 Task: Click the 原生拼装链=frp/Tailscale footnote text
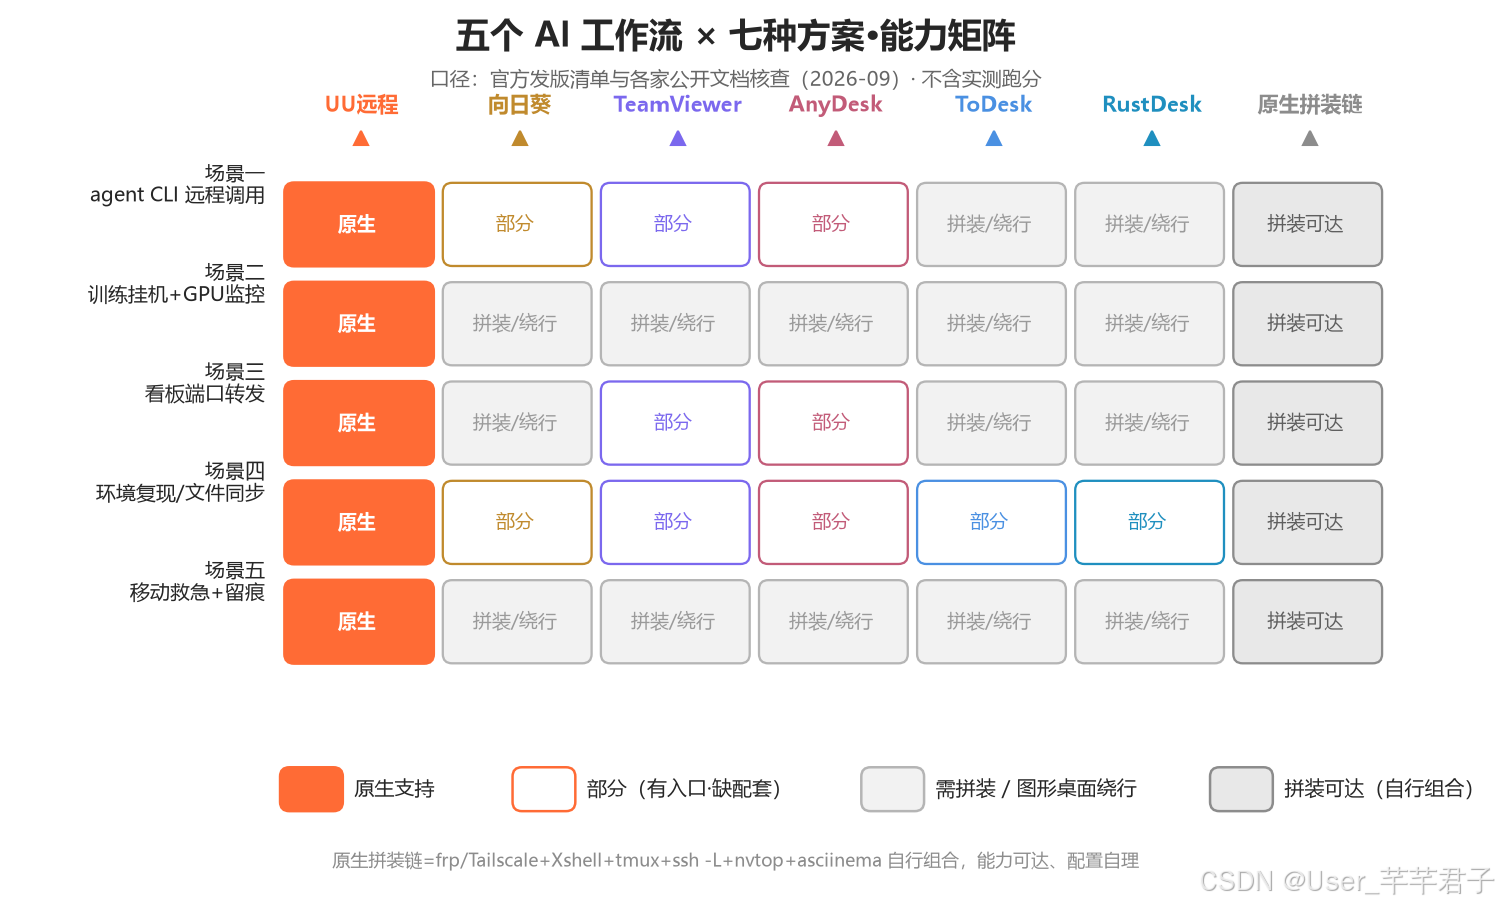tap(735, 860)
